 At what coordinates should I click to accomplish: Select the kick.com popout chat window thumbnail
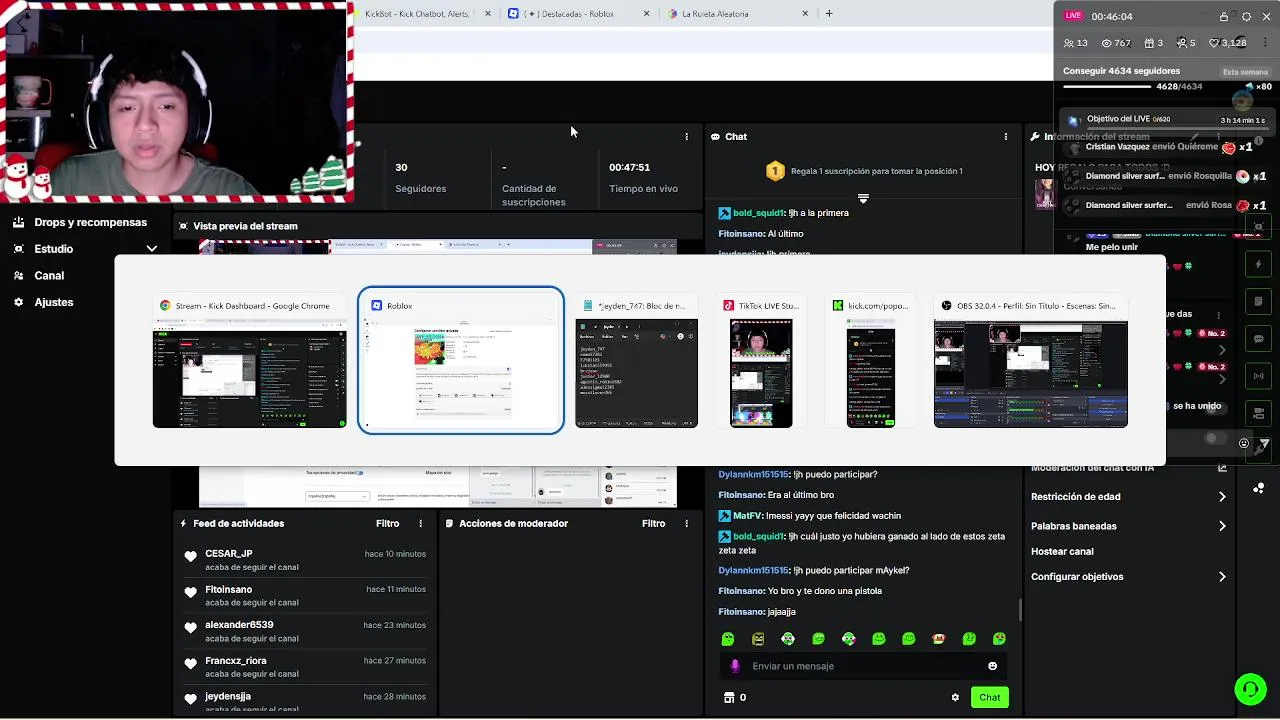tap(870, 363)
